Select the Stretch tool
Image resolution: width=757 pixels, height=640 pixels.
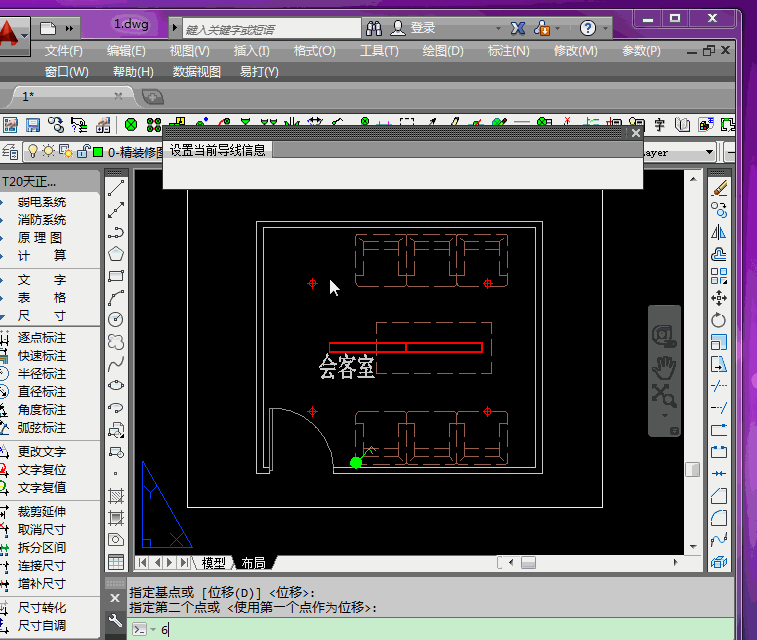coord(719,363)
